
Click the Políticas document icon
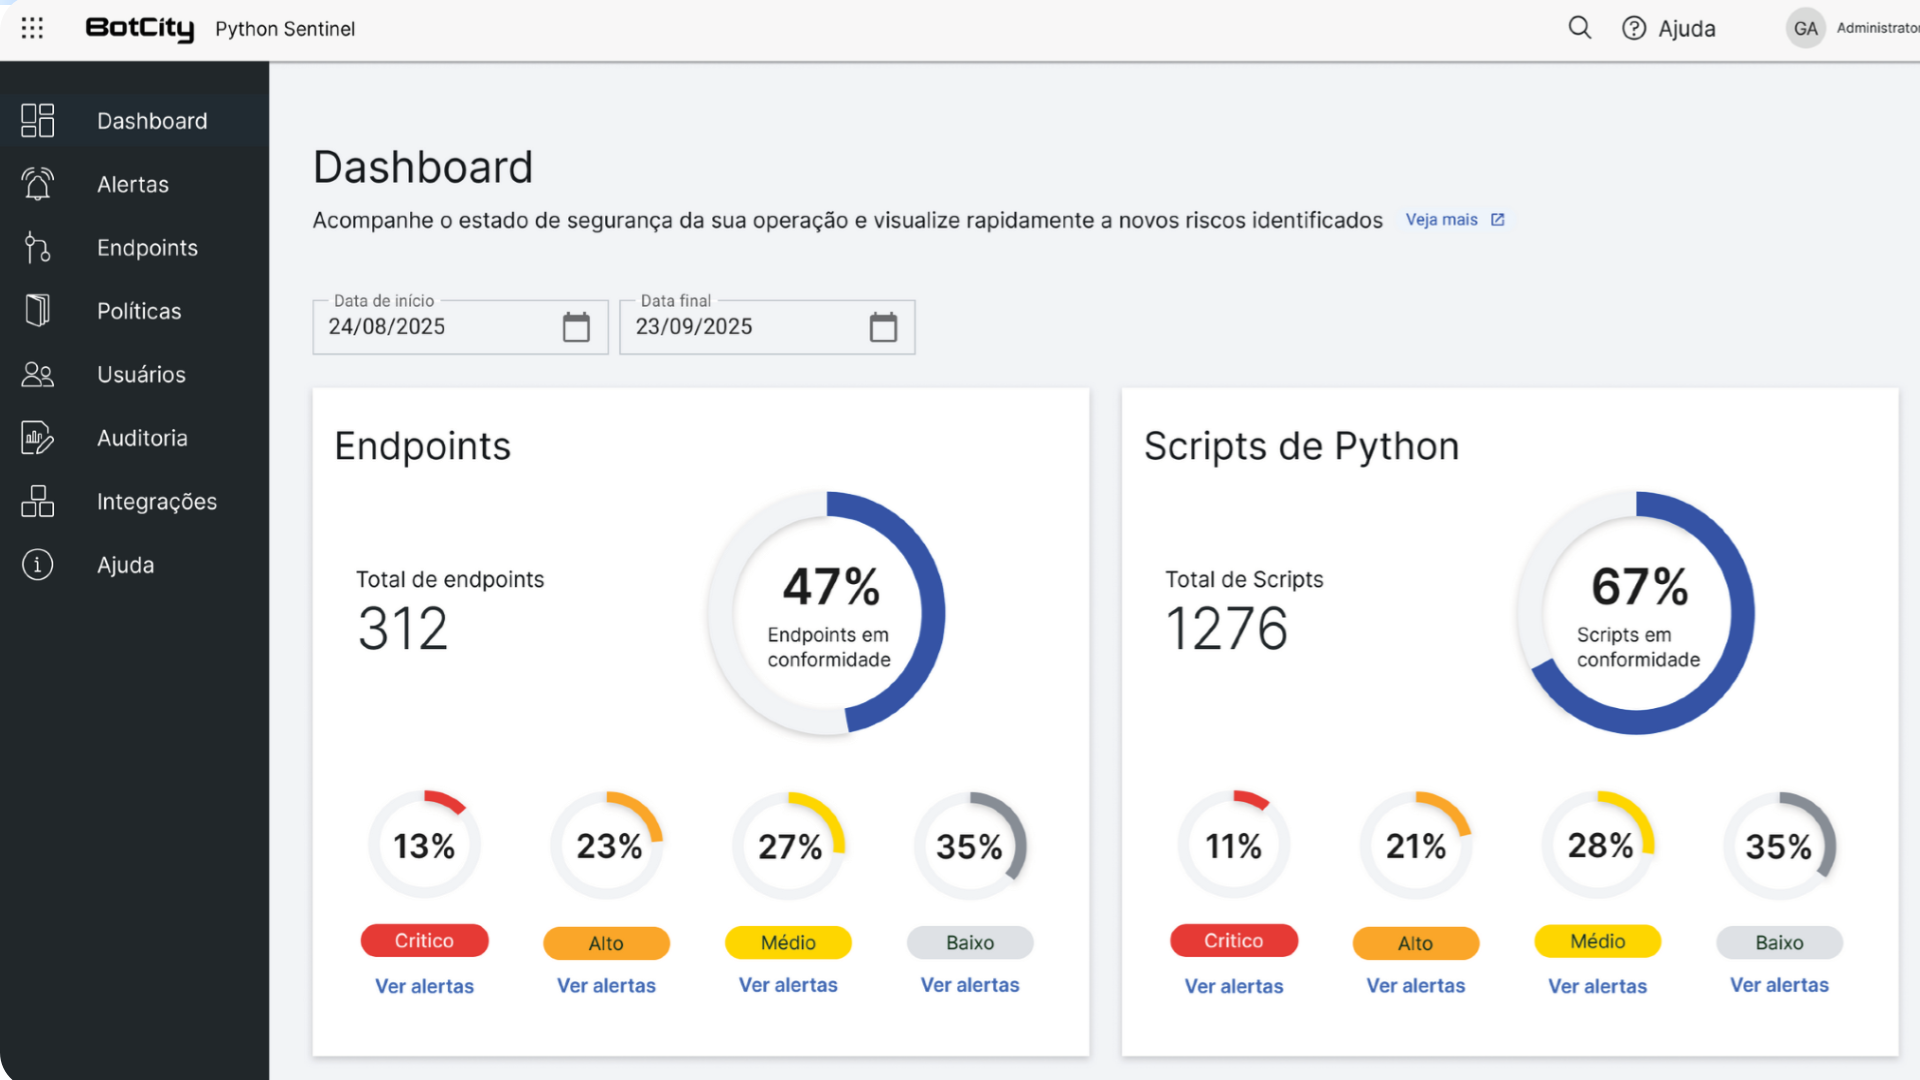[x=38, y=311]
